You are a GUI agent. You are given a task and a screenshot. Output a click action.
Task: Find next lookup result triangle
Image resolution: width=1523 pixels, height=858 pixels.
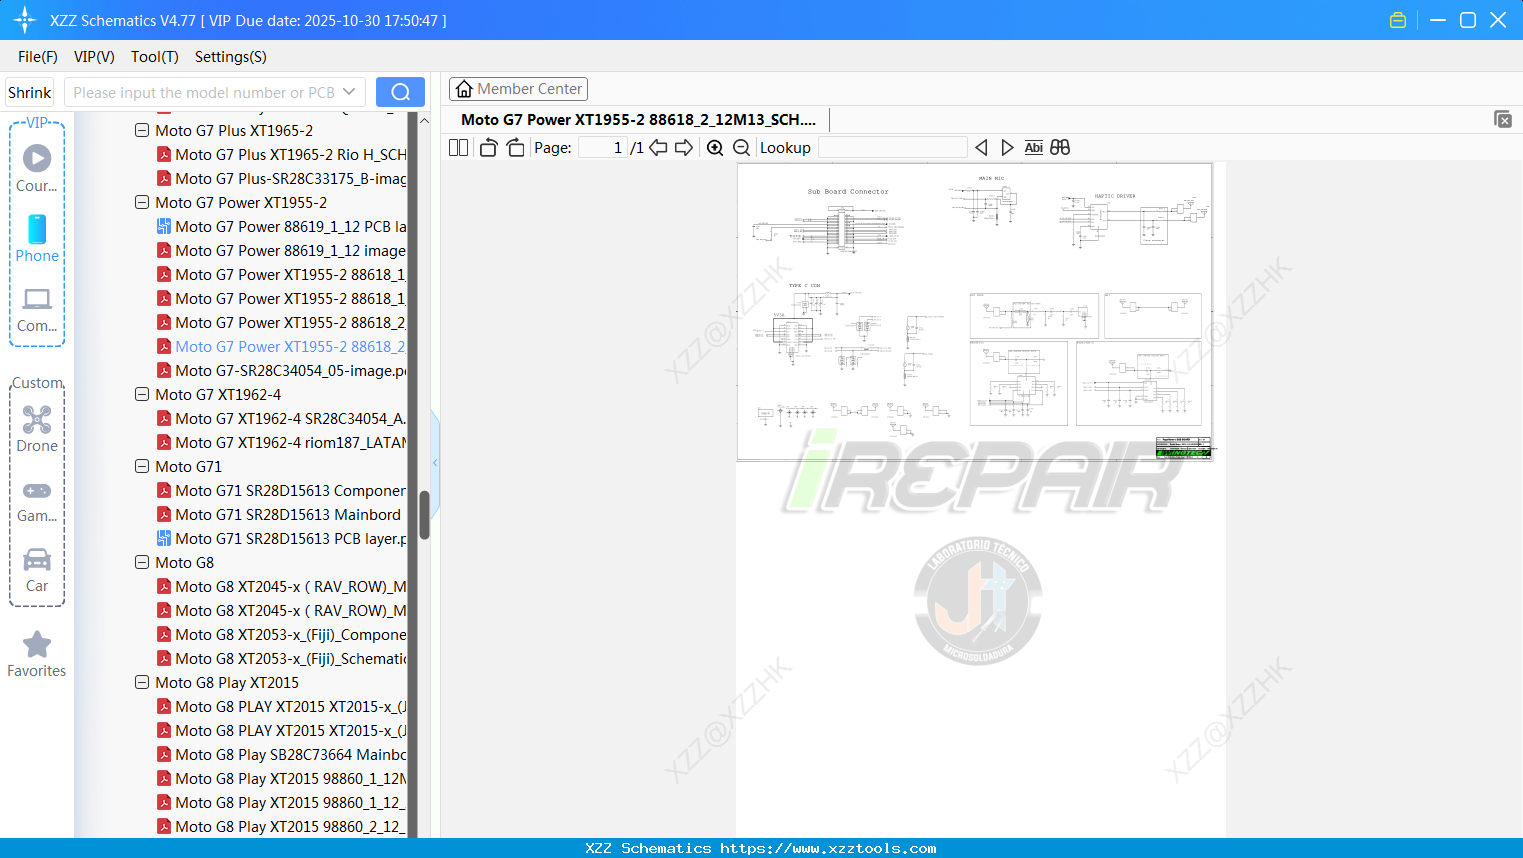point(1007,148)
